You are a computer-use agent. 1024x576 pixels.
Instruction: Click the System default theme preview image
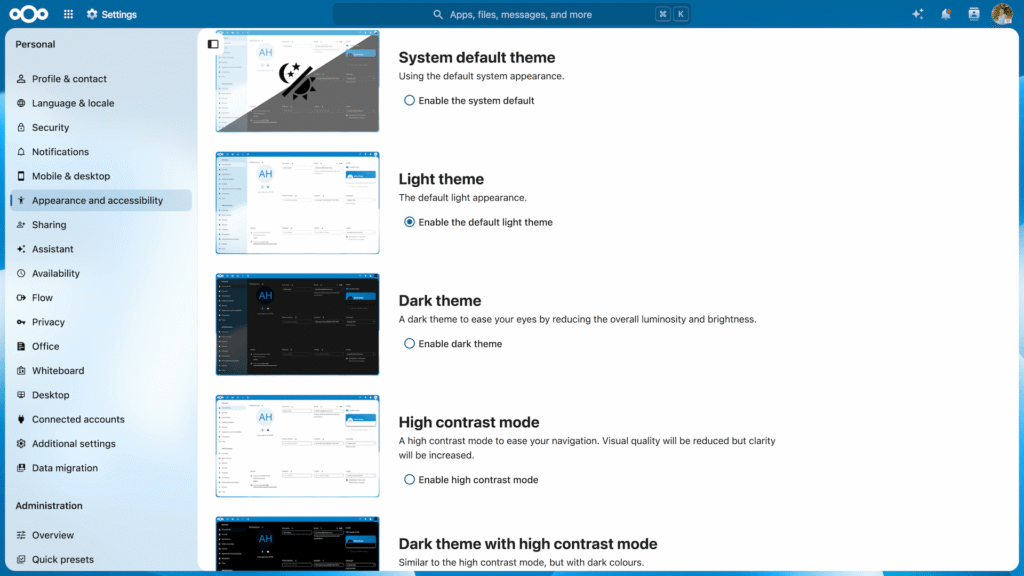[297, 81]
